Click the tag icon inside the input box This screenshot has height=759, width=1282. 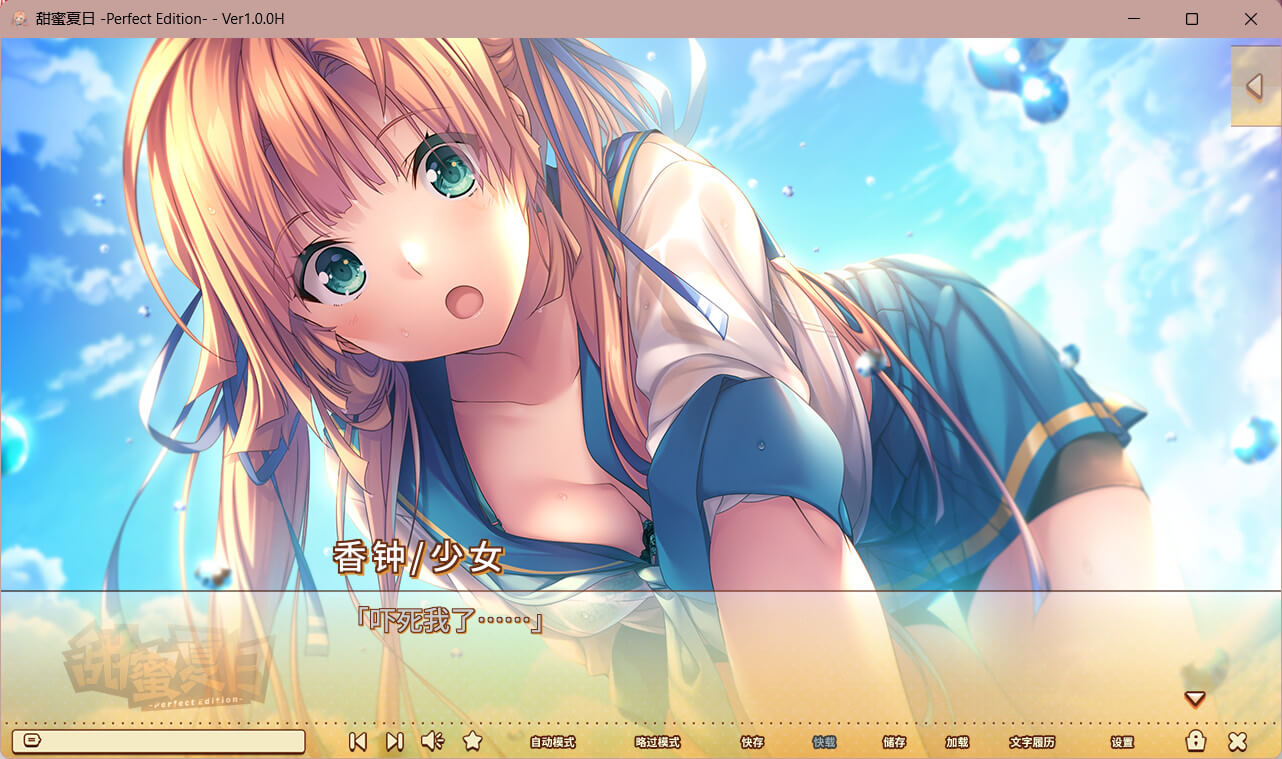pyautogui.click(x=30, y=741)
